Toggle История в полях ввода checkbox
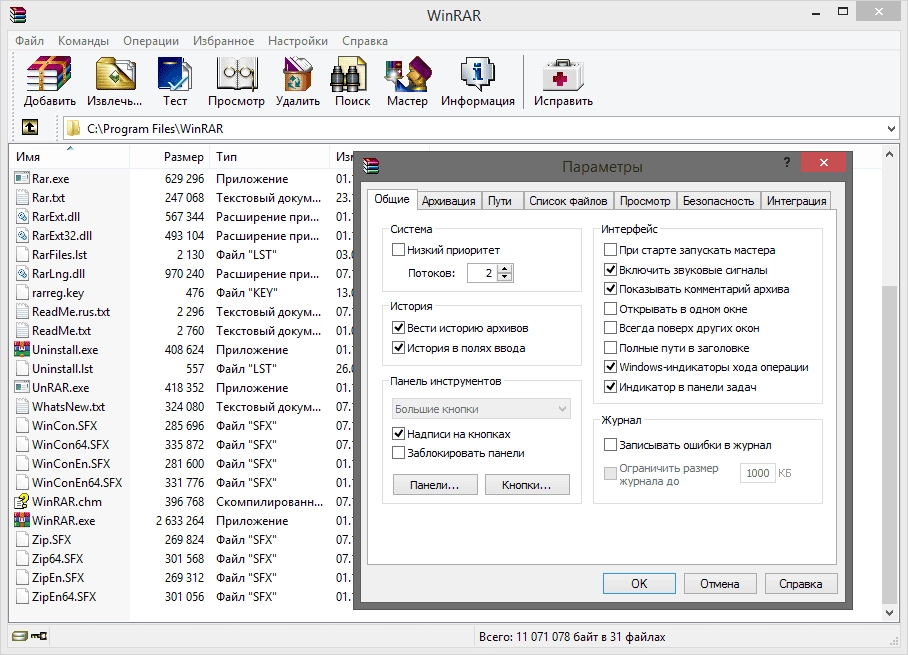The width and height of the screenshot is (908, 655). point(398,347)
